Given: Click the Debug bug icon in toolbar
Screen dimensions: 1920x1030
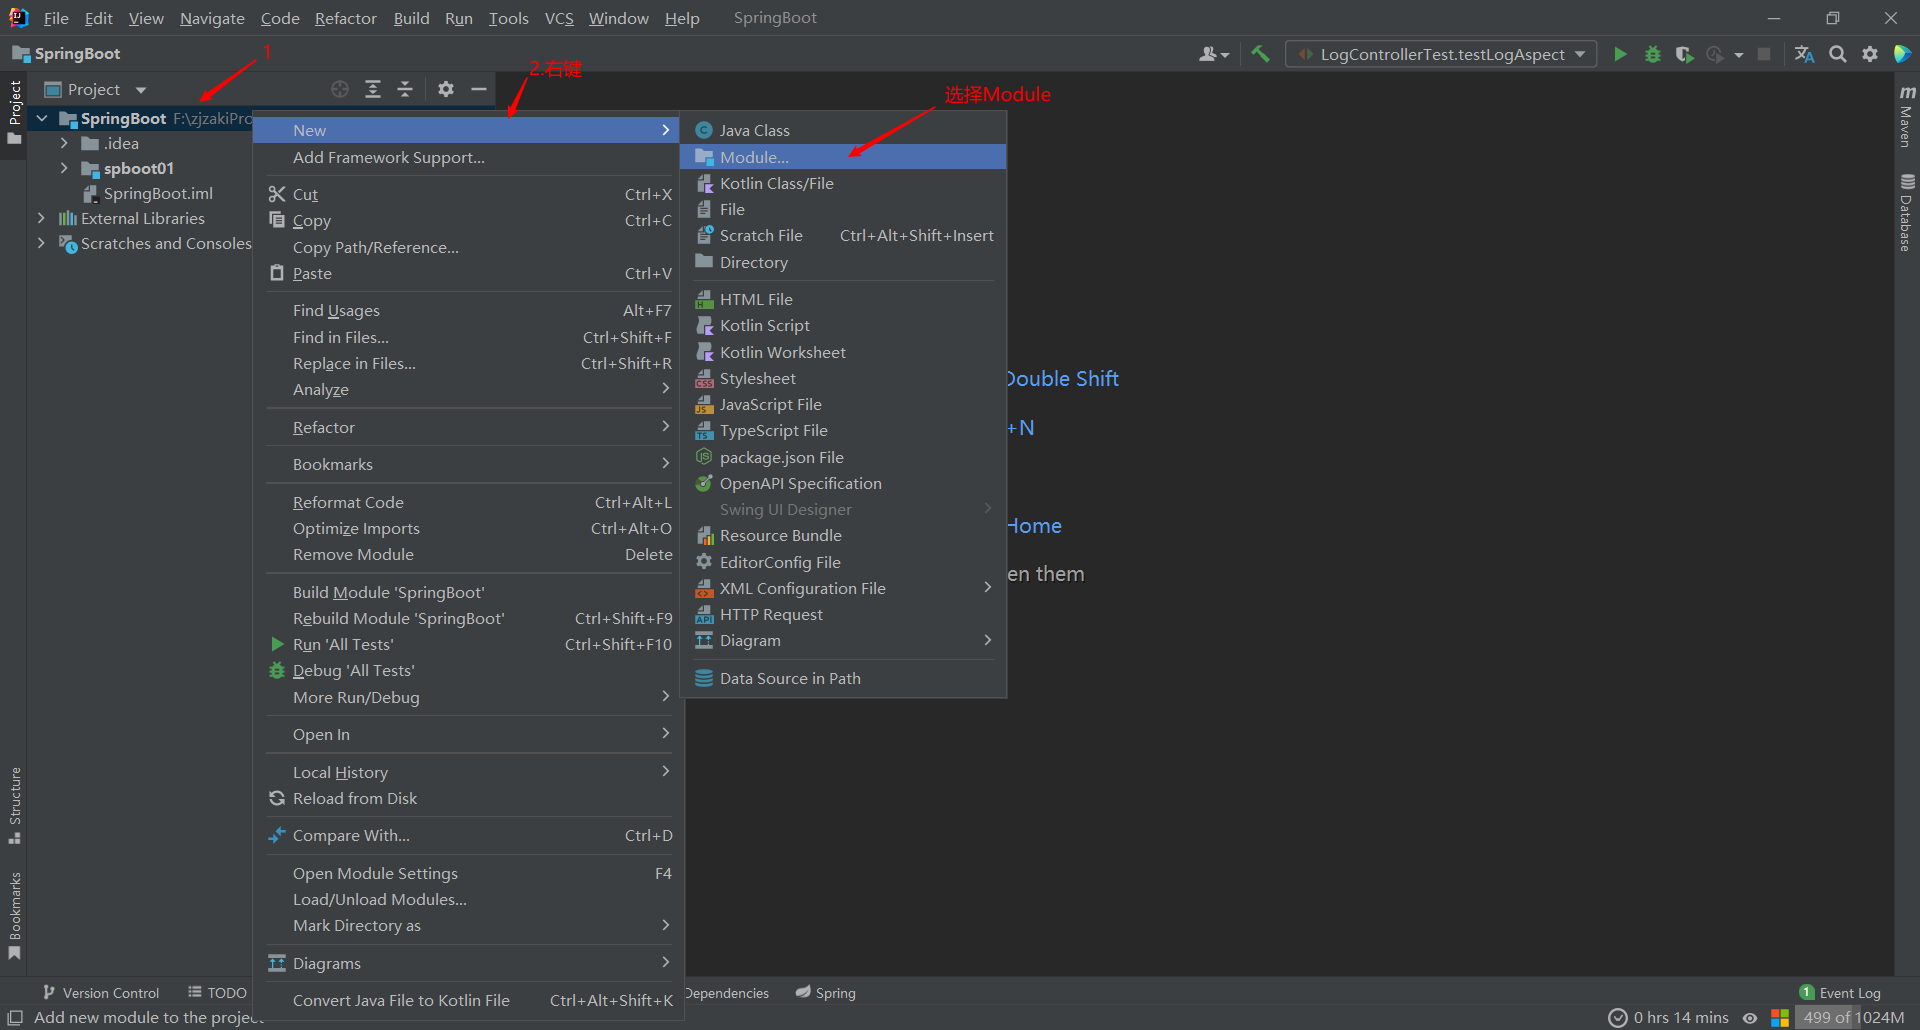Looking at the screenshot, I should [1652, 54].
